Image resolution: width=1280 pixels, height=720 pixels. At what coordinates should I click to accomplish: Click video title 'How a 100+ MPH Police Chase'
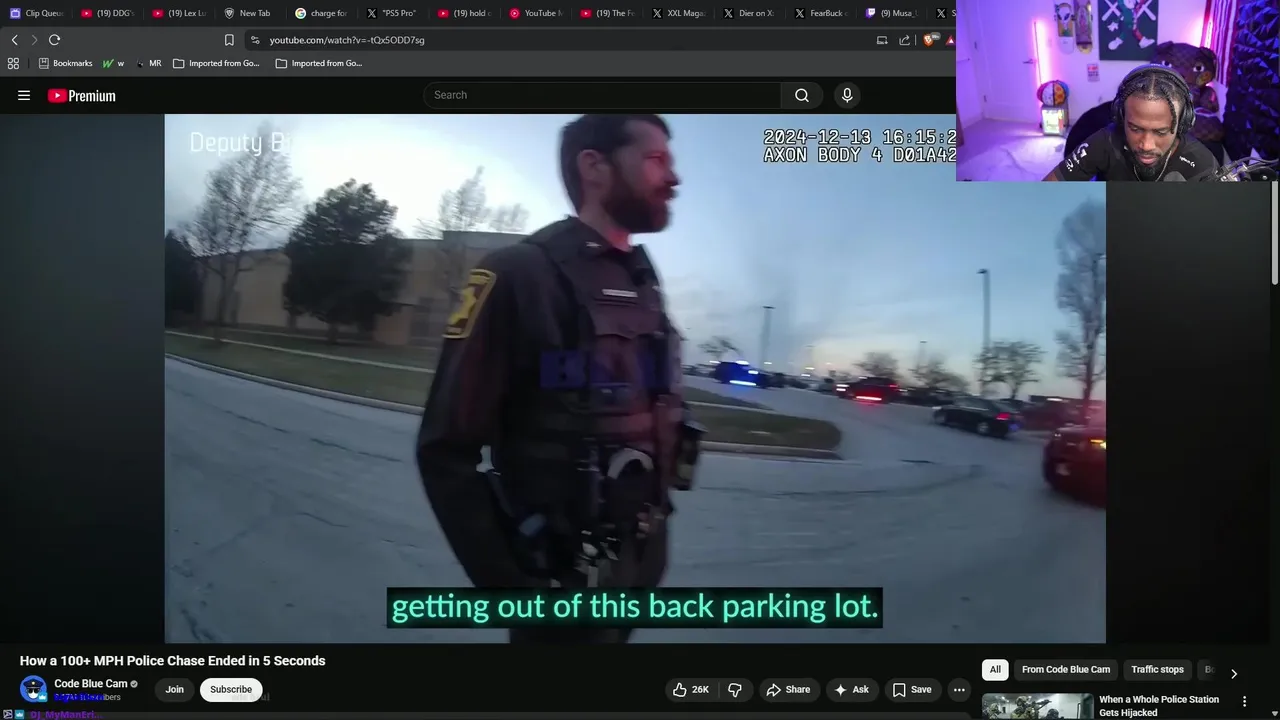(173, 661)
